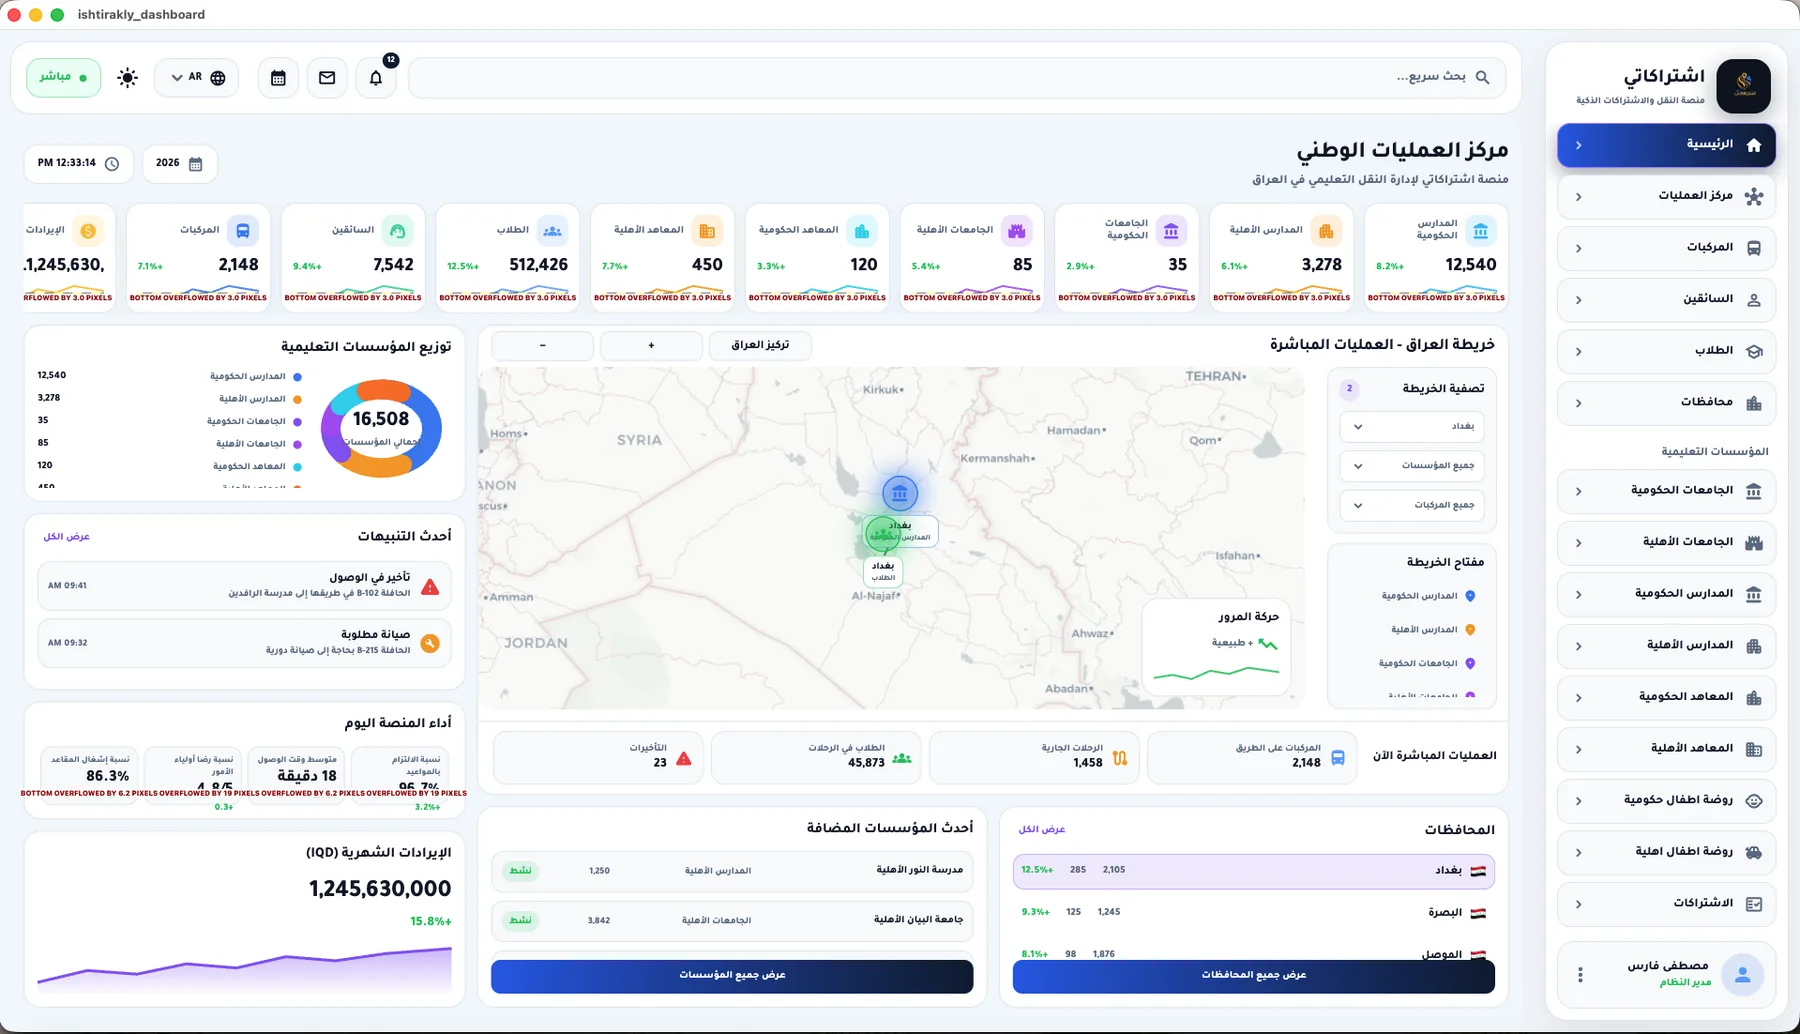
Task: Click the الطلاب stat card icon
Action: pos(552,231)
